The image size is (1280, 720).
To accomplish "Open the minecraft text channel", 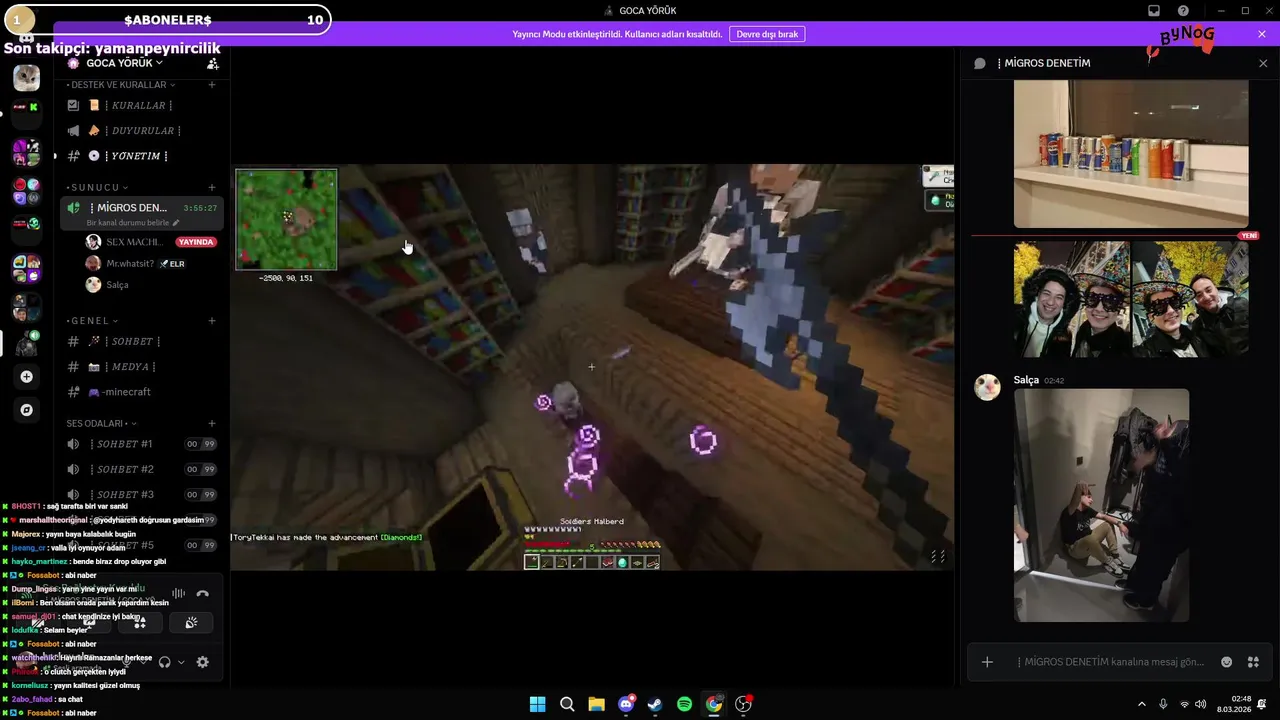I will click(140, 392).
